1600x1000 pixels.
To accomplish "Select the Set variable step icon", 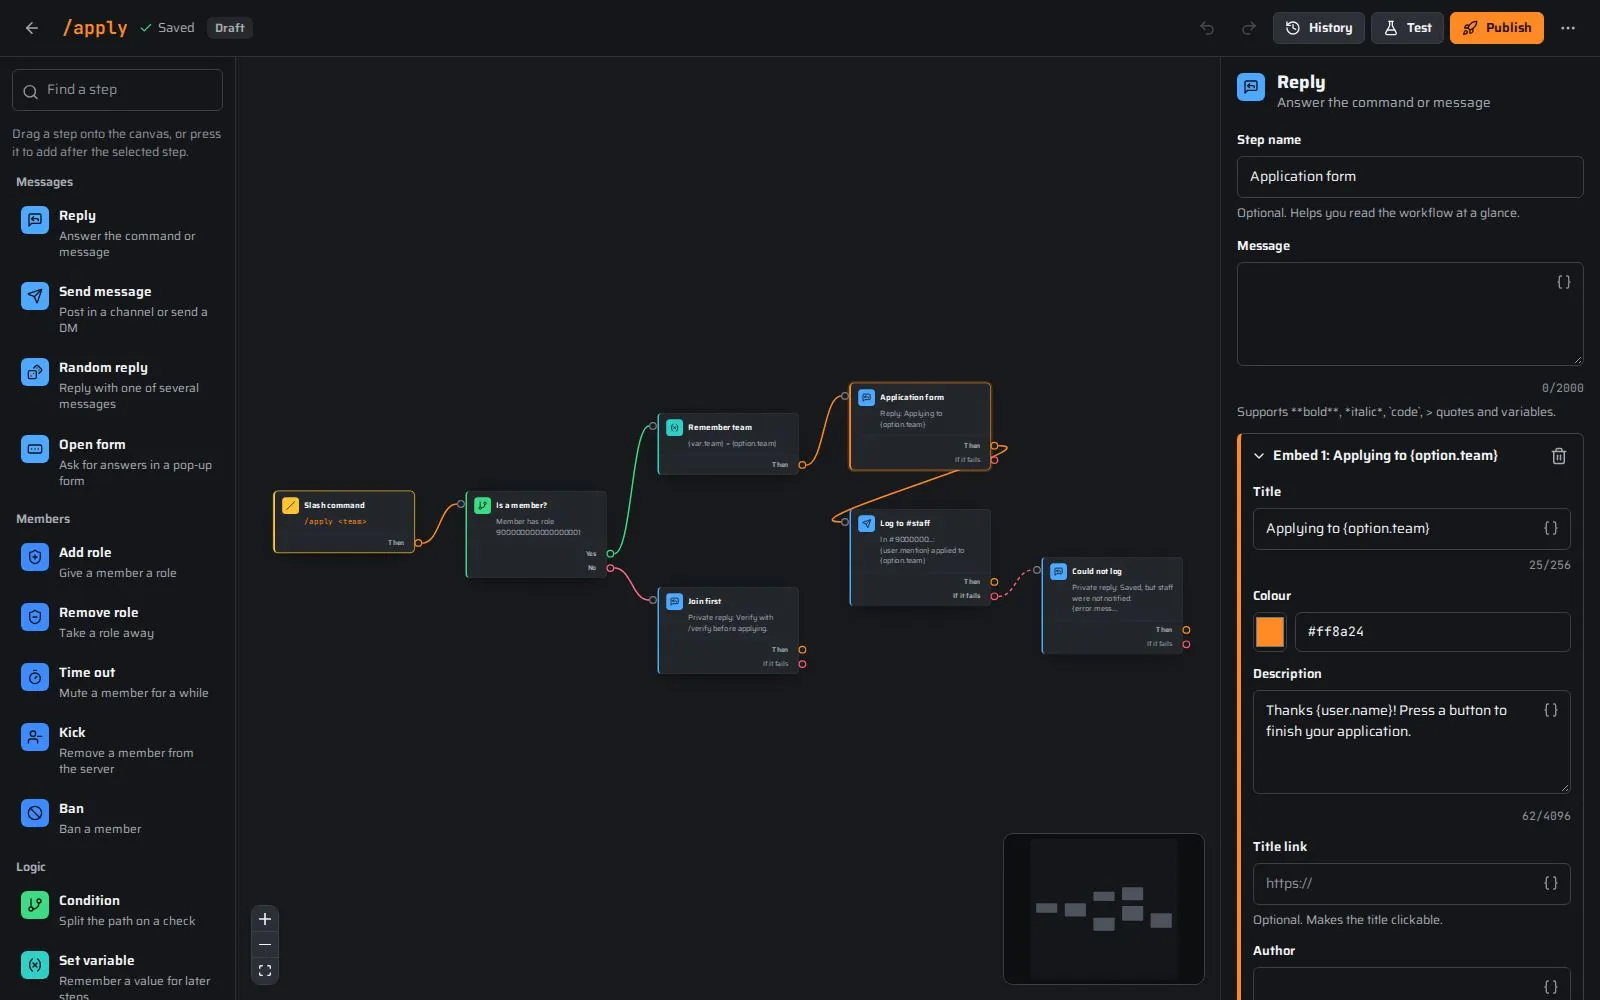I will tap(35, 965).
